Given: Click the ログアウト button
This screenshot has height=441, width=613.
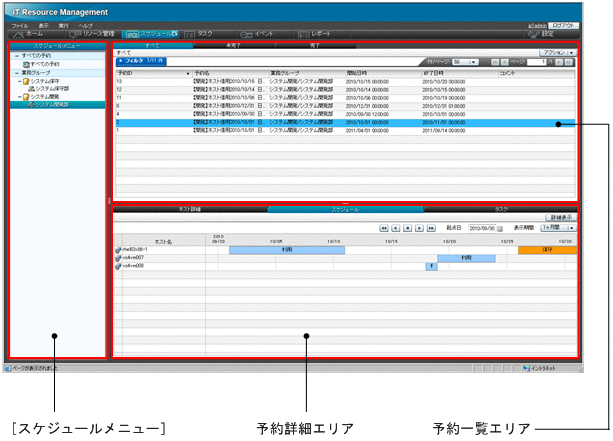Looking at the screenshot, I should tap(563, 25).
